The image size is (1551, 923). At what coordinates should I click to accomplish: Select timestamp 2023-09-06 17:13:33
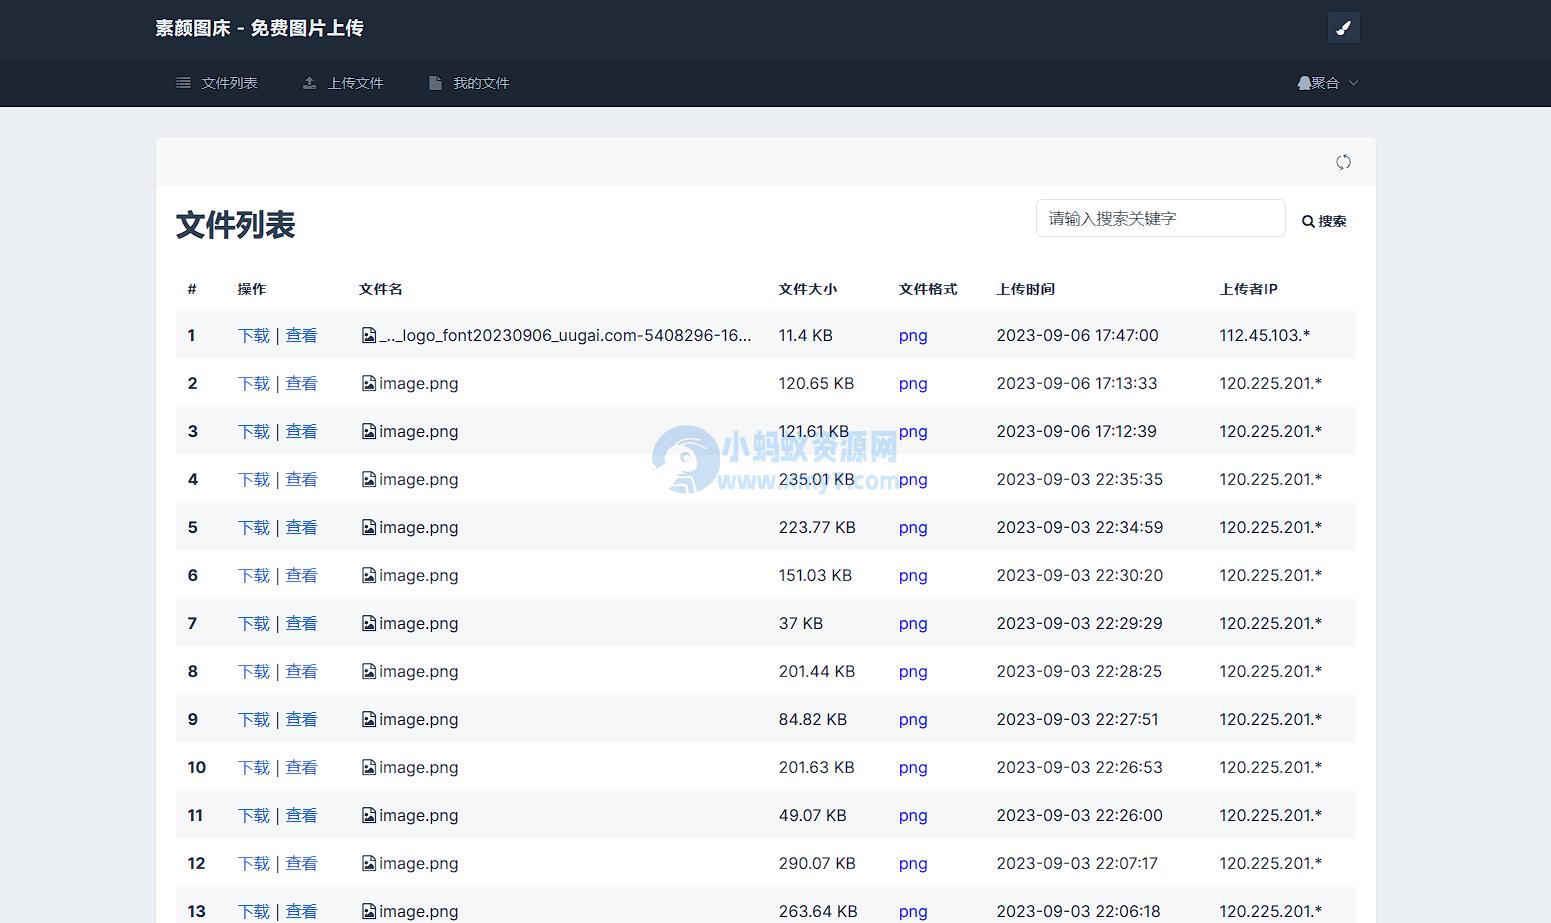[x=1077, y=383]
